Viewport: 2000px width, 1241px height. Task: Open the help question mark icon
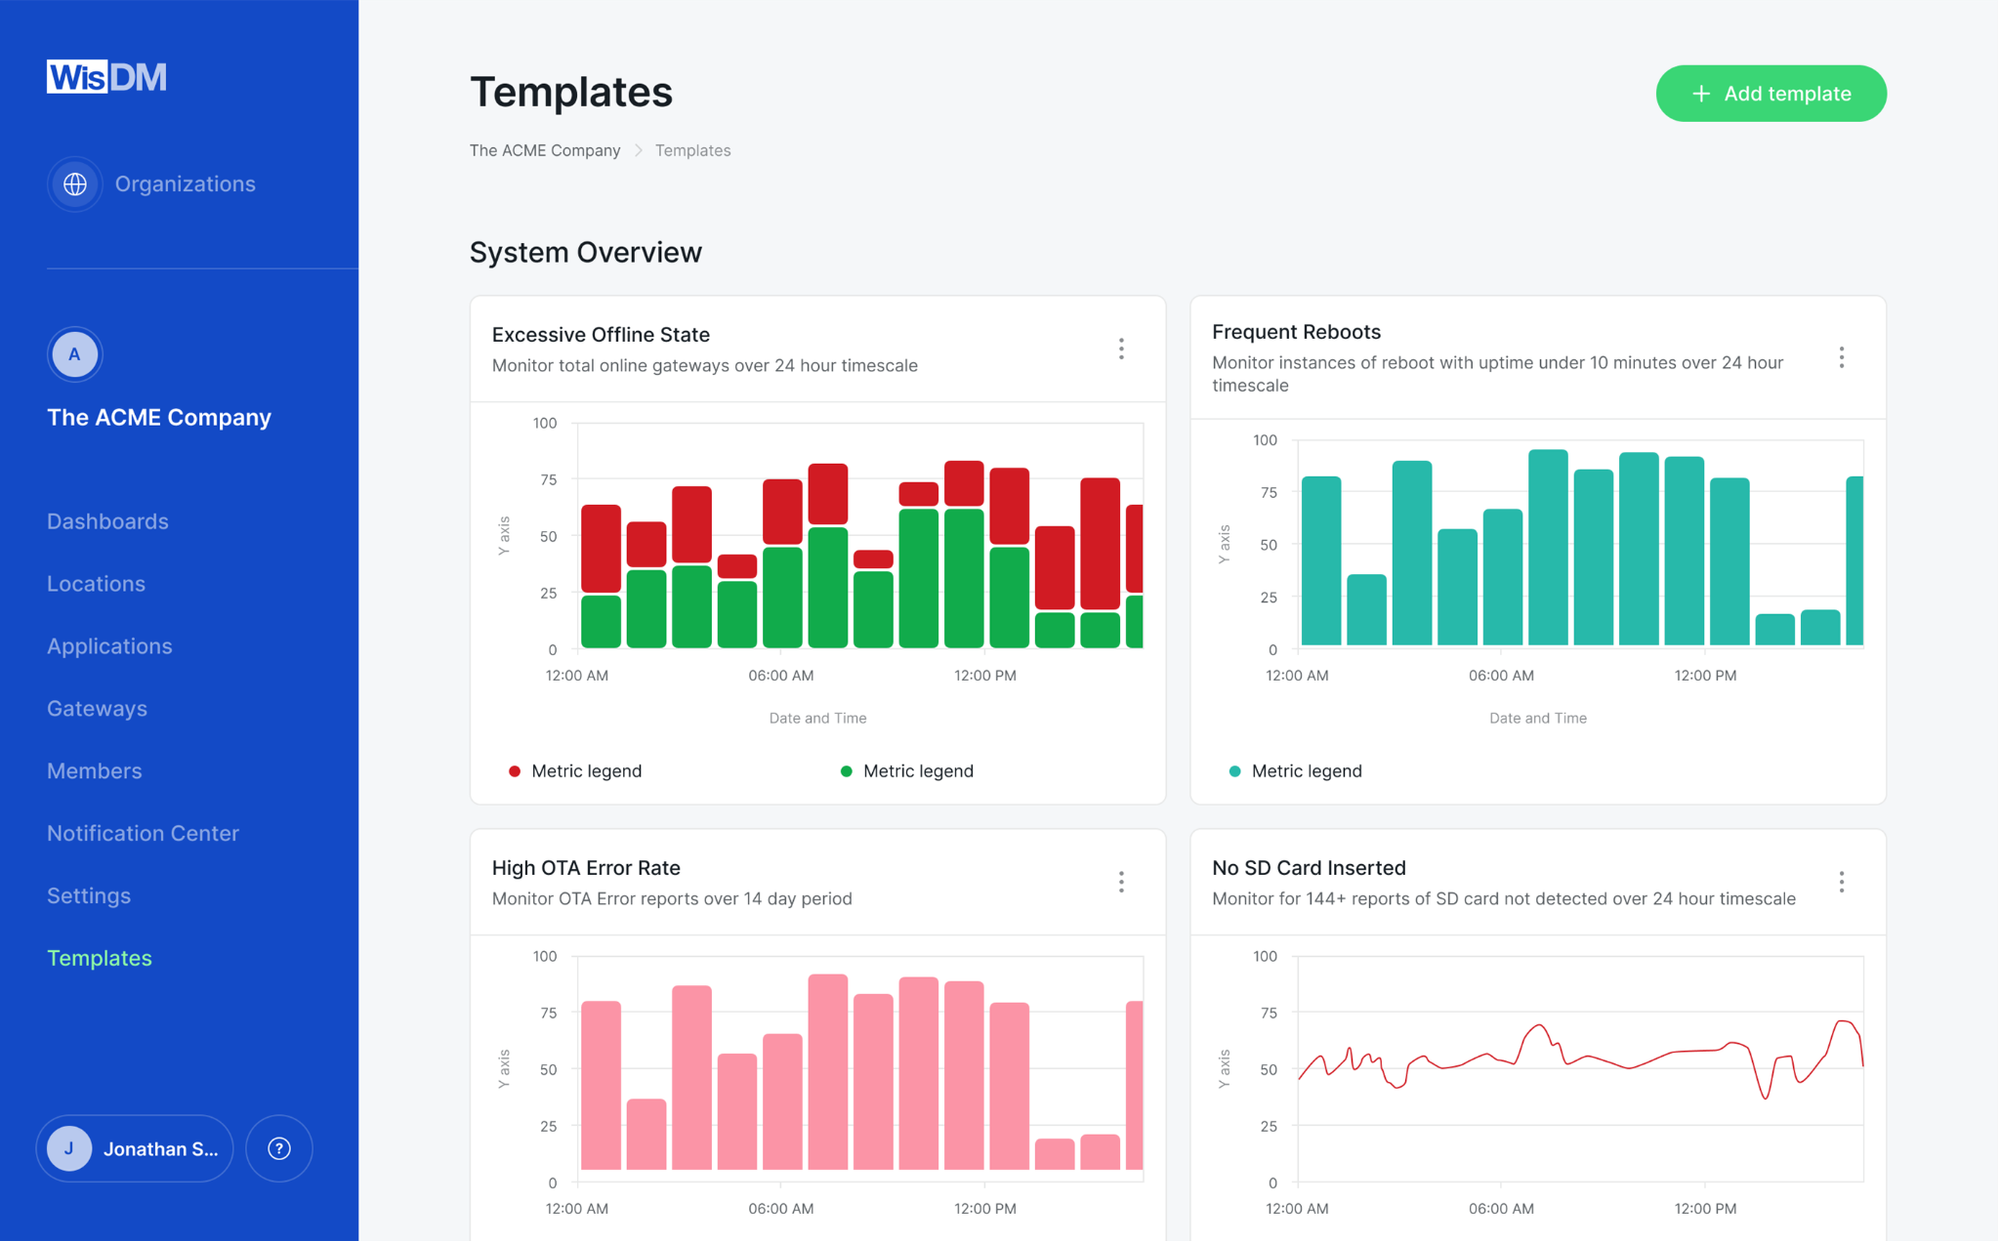point(279,1148)
